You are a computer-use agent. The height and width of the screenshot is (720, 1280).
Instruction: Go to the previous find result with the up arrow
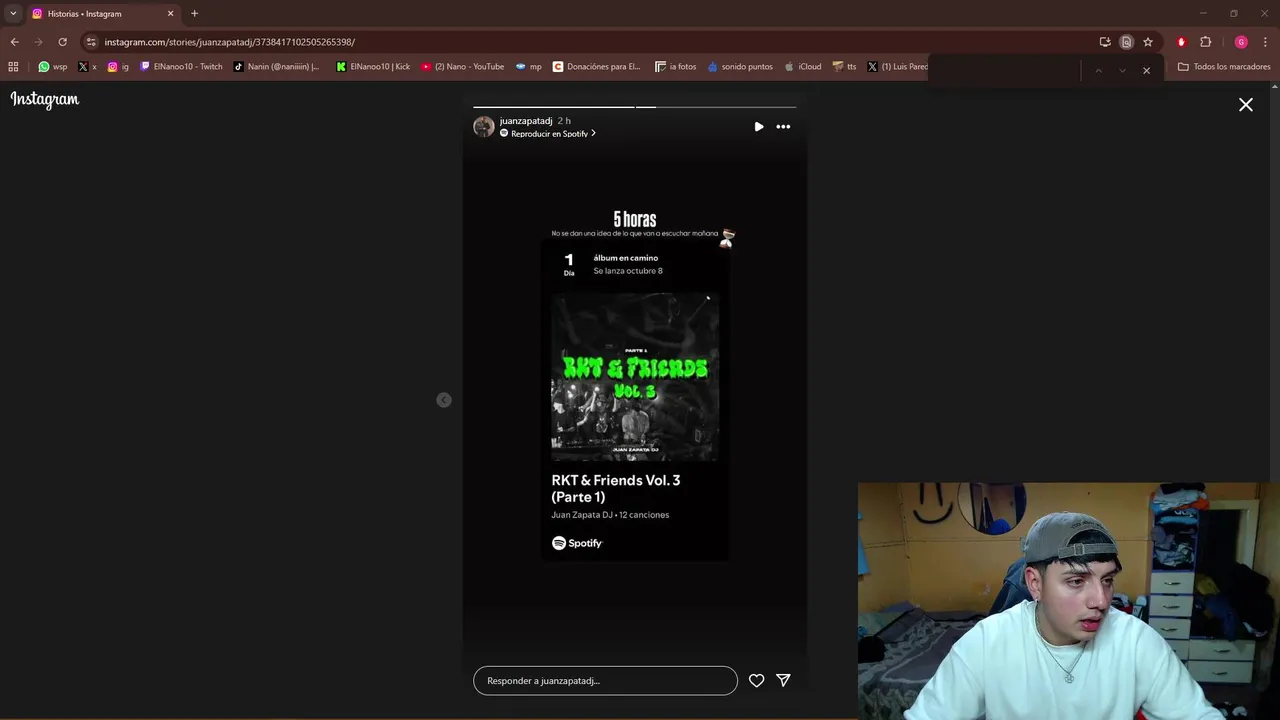pyautogui.click(x=1098, y=70)
